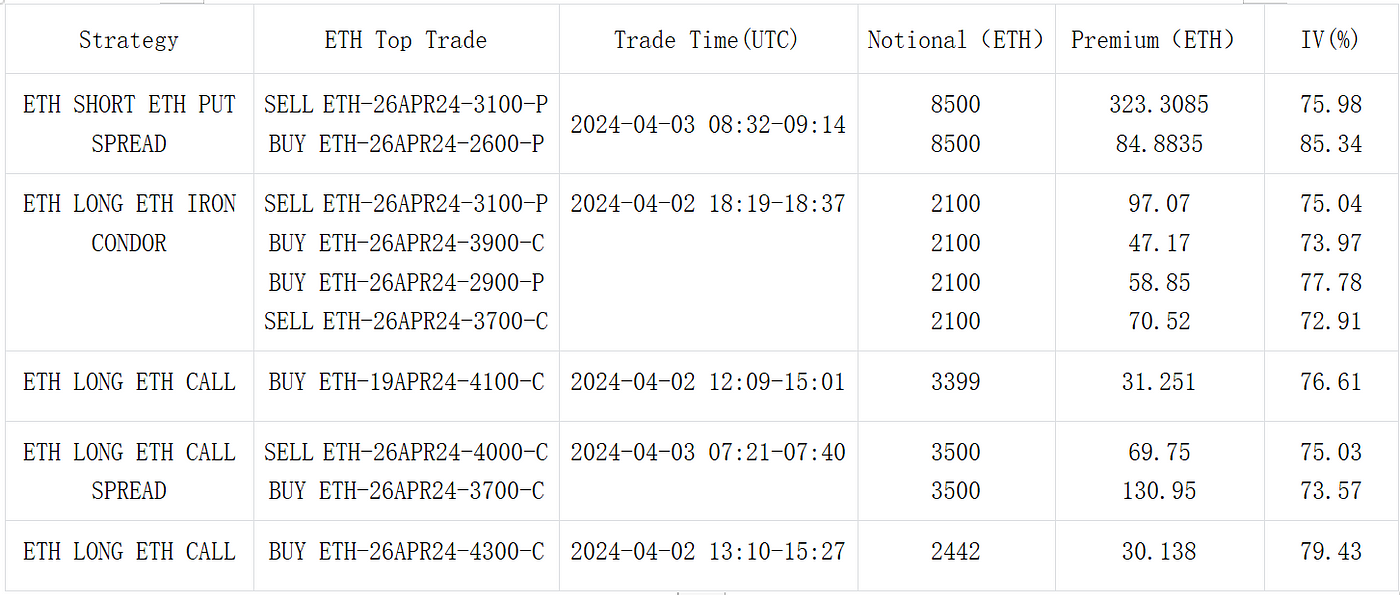1400x595 pixels.
Task: Select the BUY ETH-26APR24-3900-C trade text
Action: click(x=406, y=243)
